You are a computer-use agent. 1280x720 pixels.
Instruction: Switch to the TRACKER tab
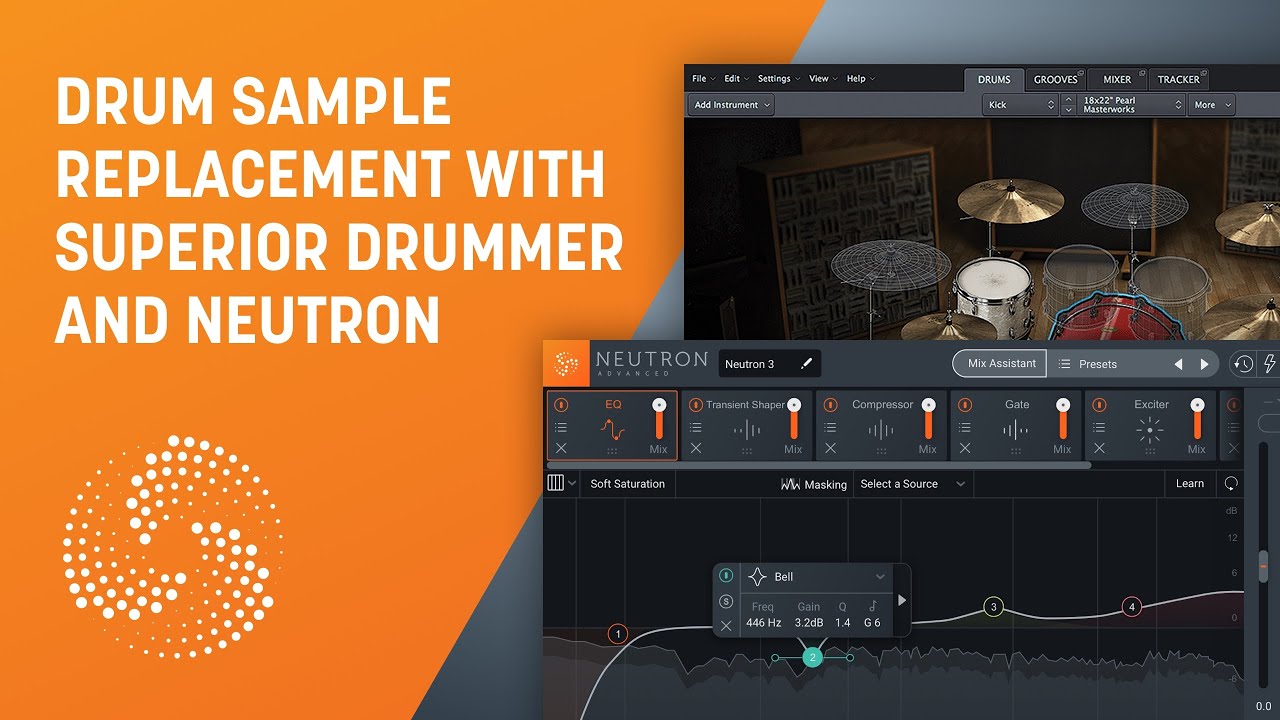click(x=1179, y=79)
